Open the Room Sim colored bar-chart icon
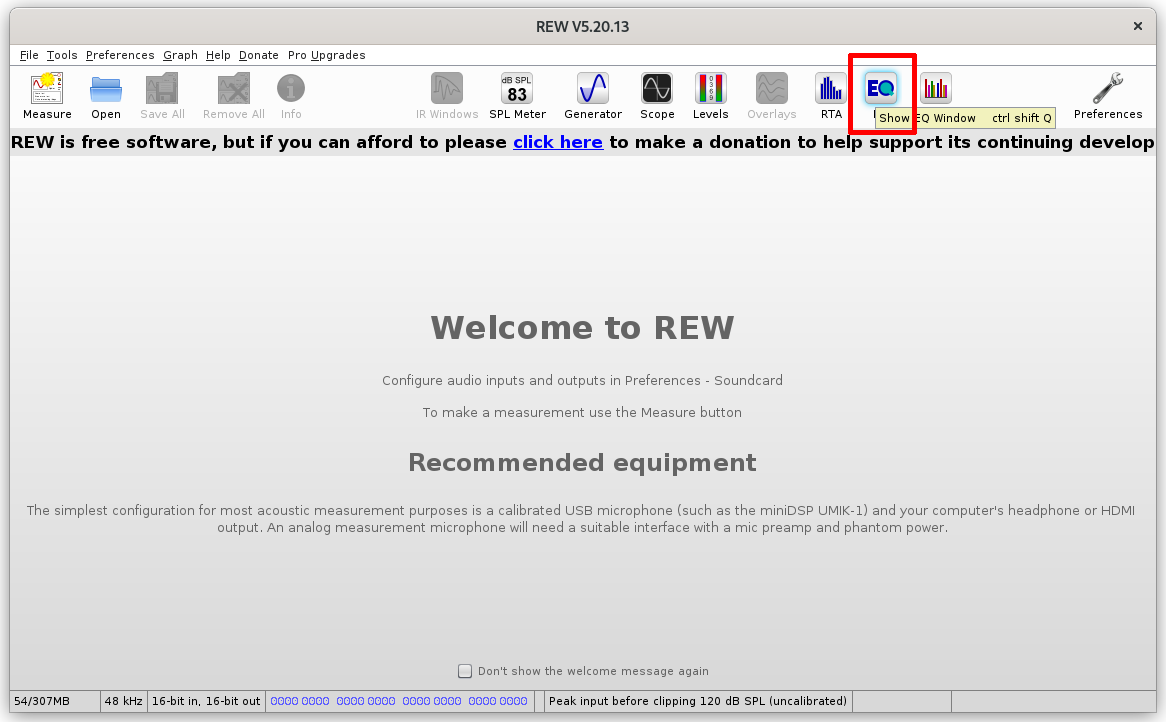 [935, 88]
